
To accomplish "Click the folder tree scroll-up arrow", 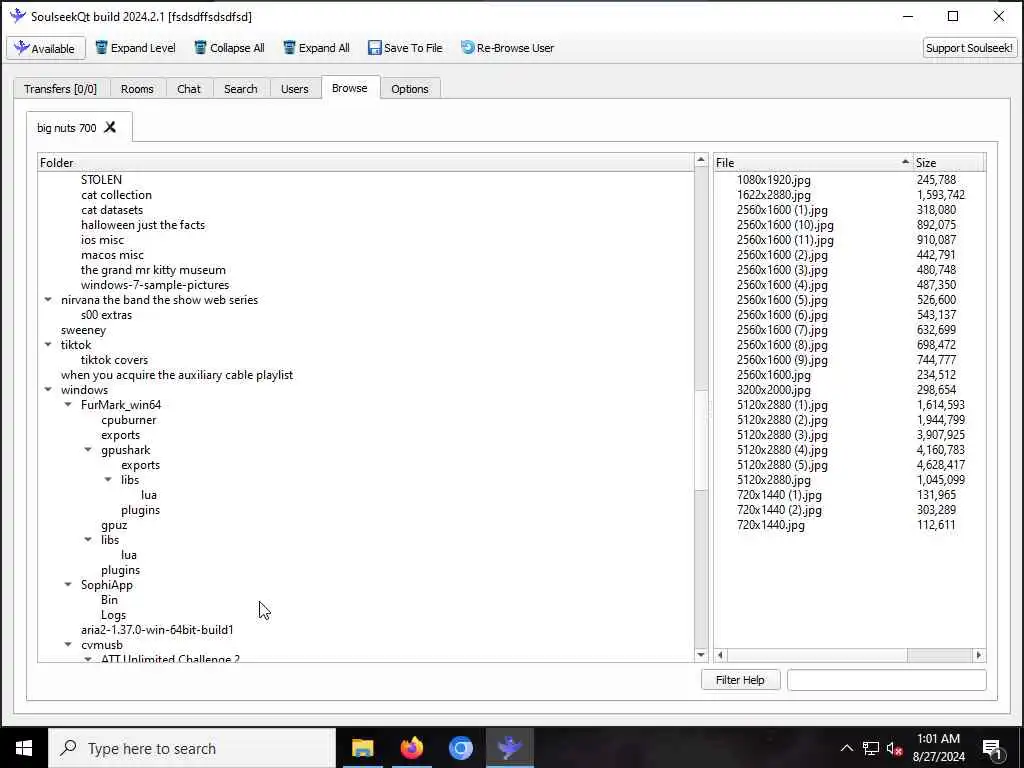I will [x=701, y=160].
